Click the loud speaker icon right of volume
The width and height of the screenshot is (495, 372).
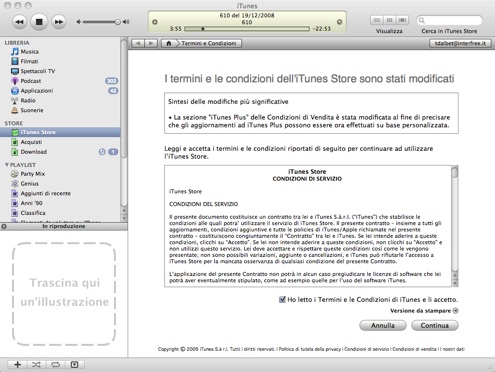click(126, 22)
